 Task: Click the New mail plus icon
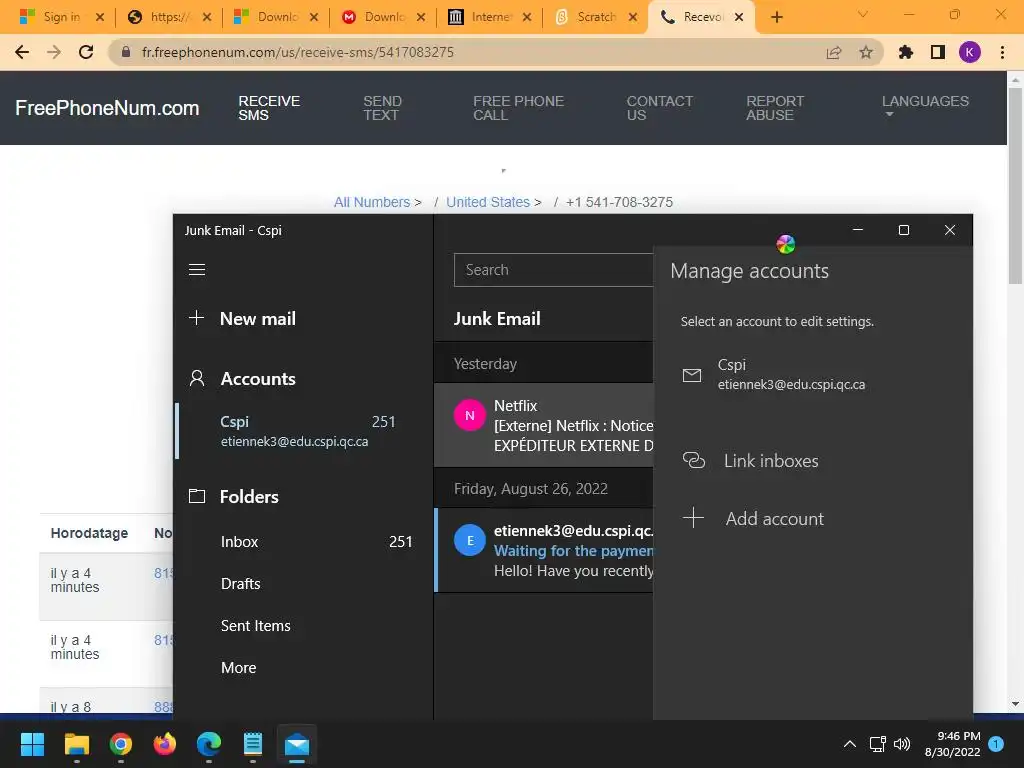197,318
